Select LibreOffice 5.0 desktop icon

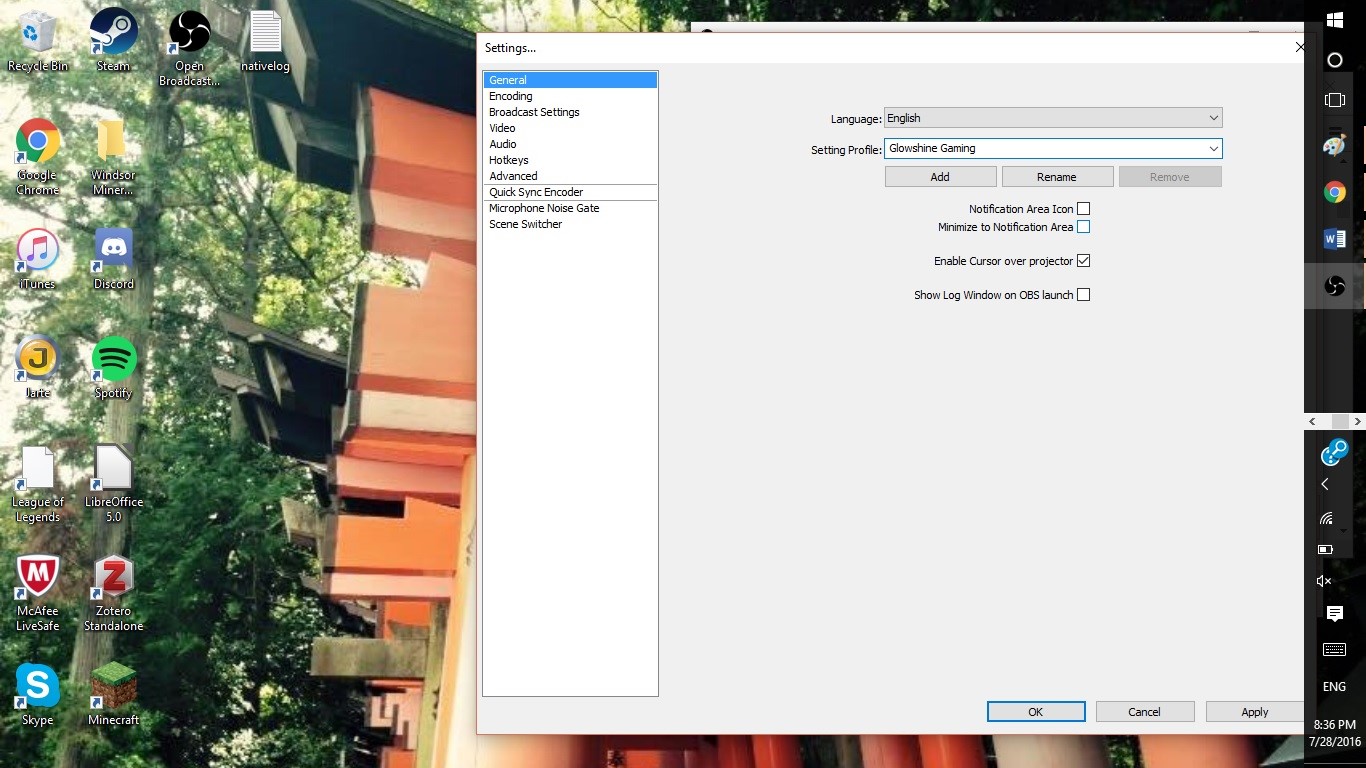pyautogui.click(x=113, y=484)
